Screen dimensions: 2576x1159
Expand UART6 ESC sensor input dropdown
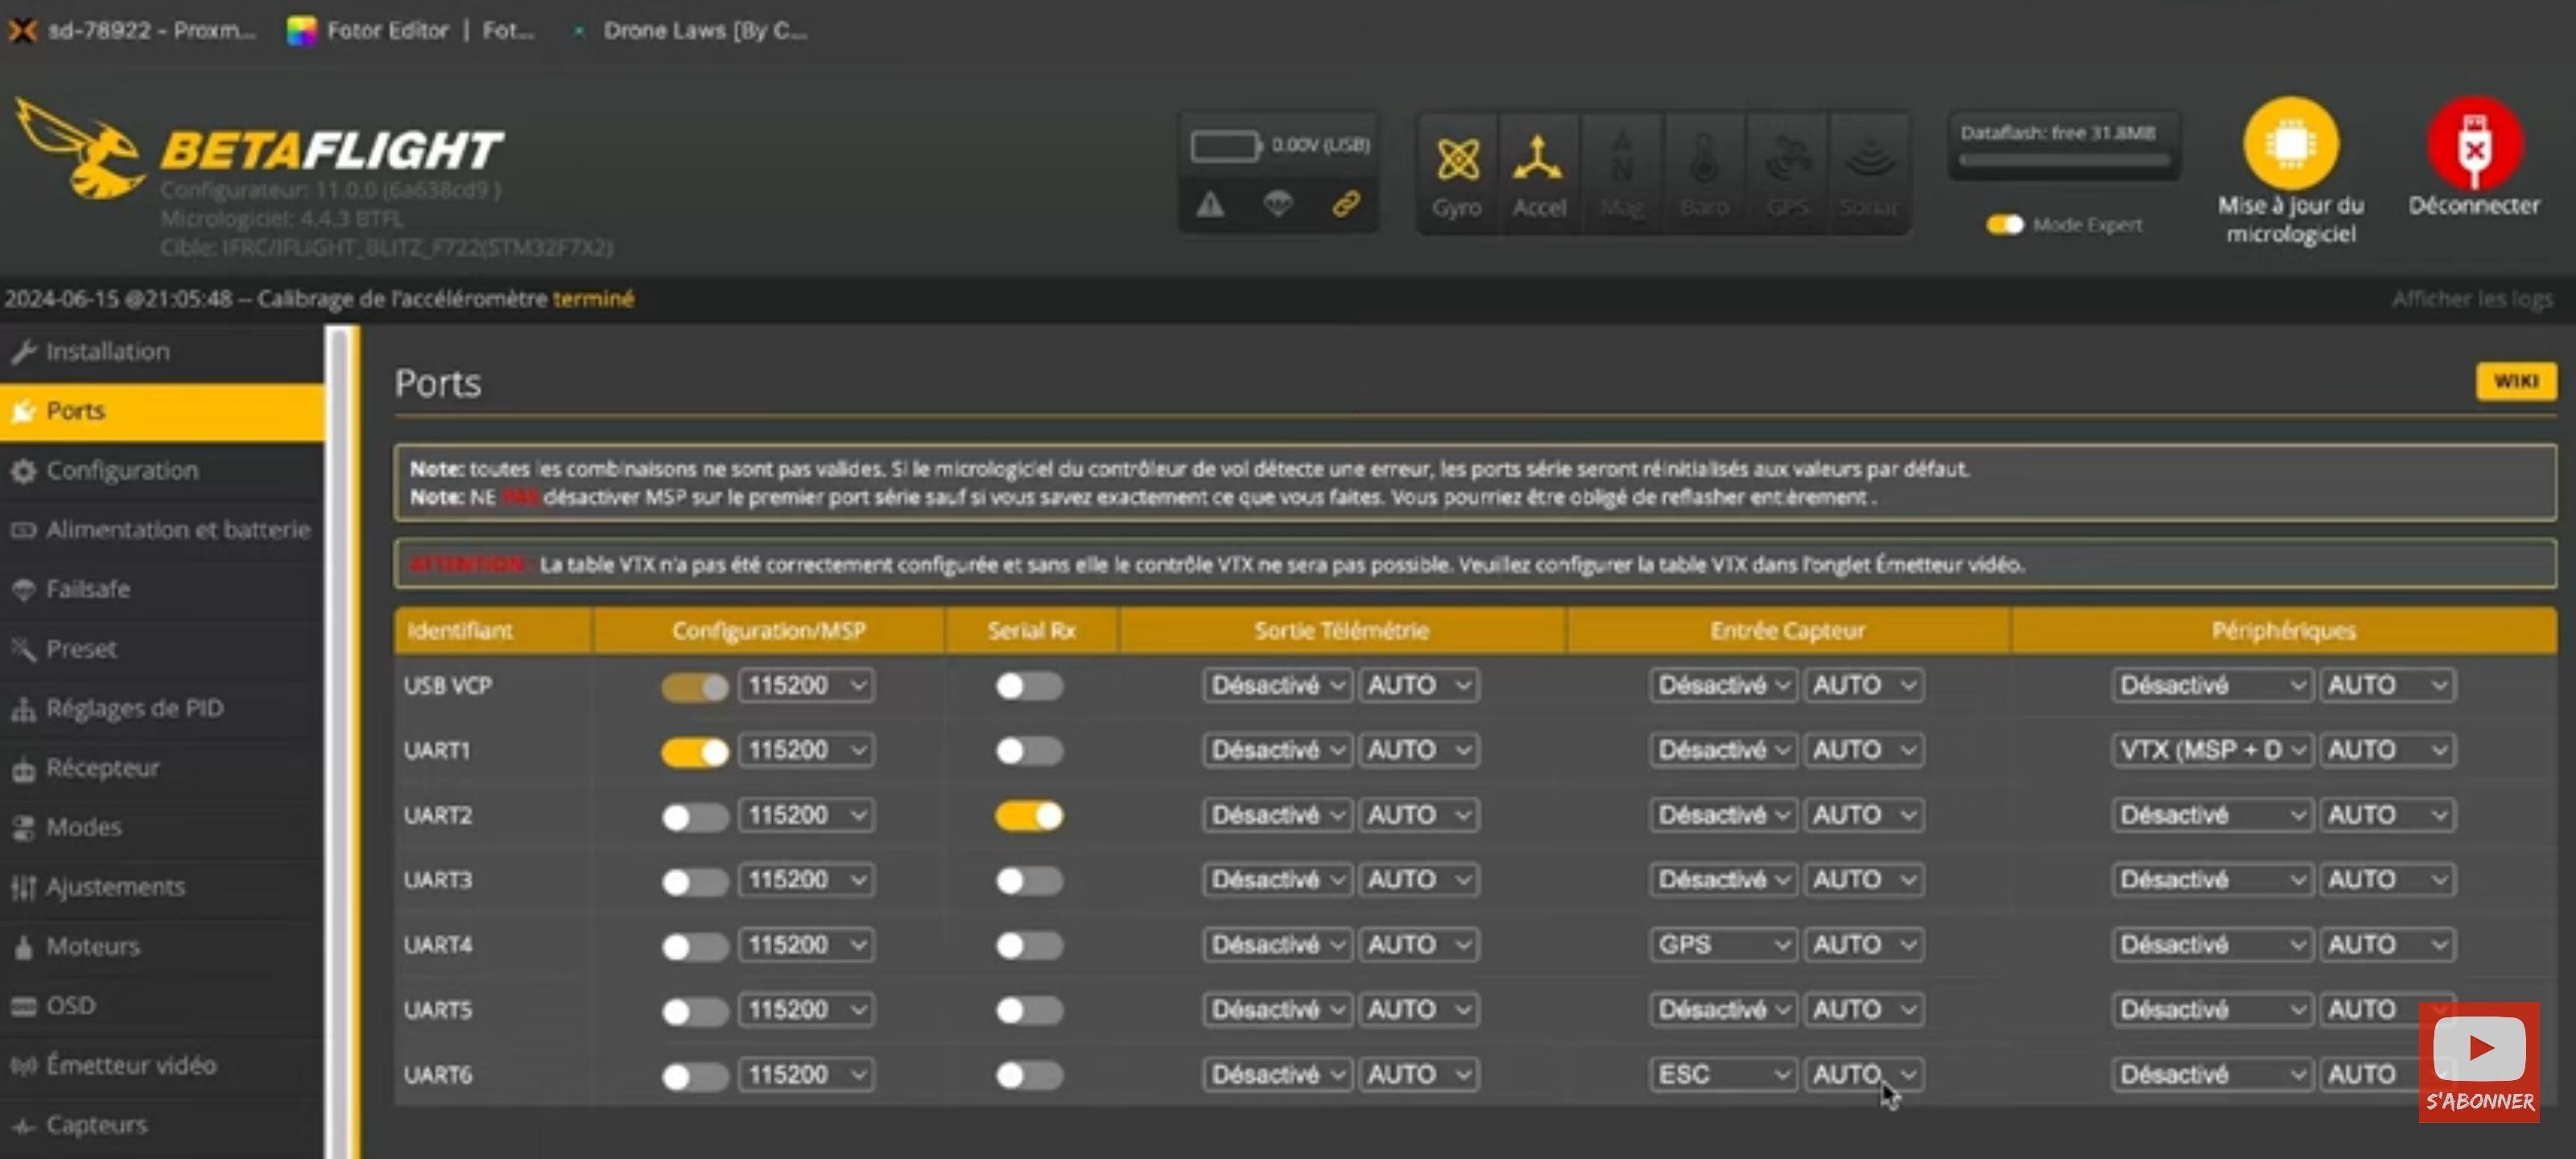[x=1722, y=1075]
